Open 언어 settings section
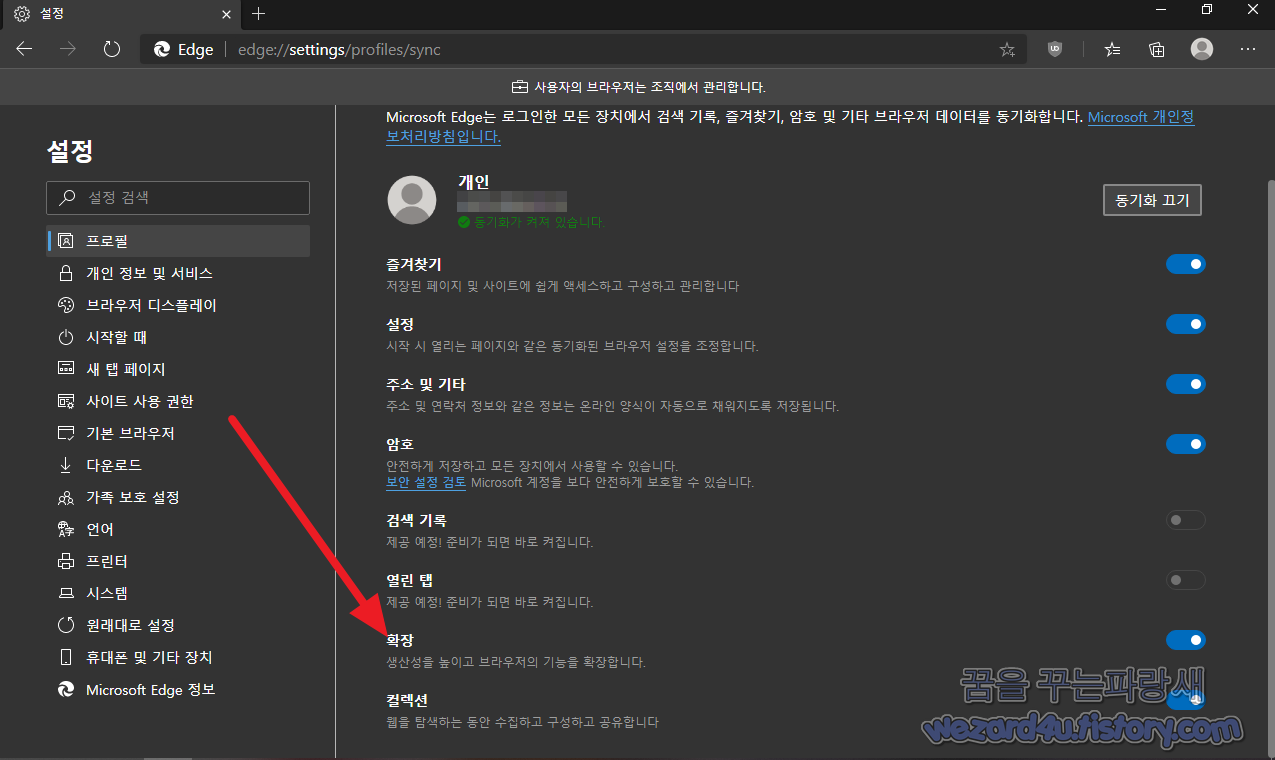Viewport: 1275px width, 760px height. click(x=178, y=529)
